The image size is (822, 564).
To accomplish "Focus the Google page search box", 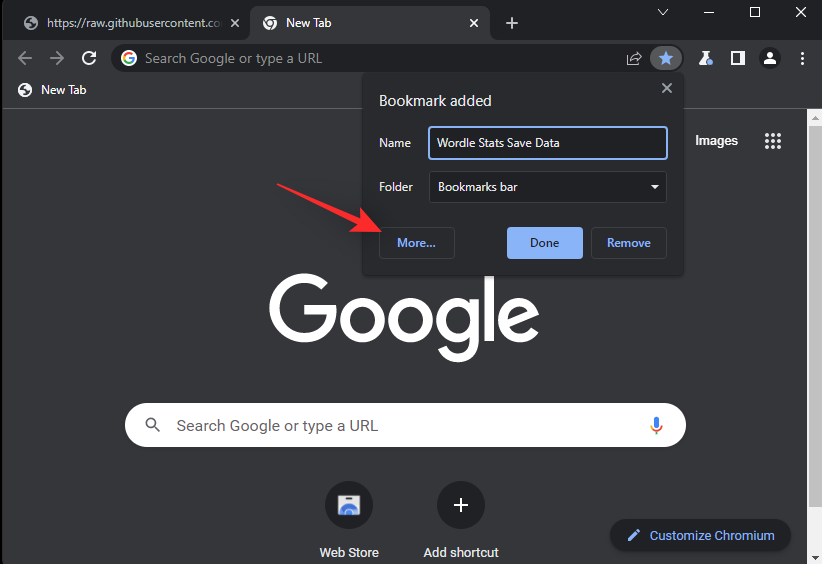I will pos(405,425).
